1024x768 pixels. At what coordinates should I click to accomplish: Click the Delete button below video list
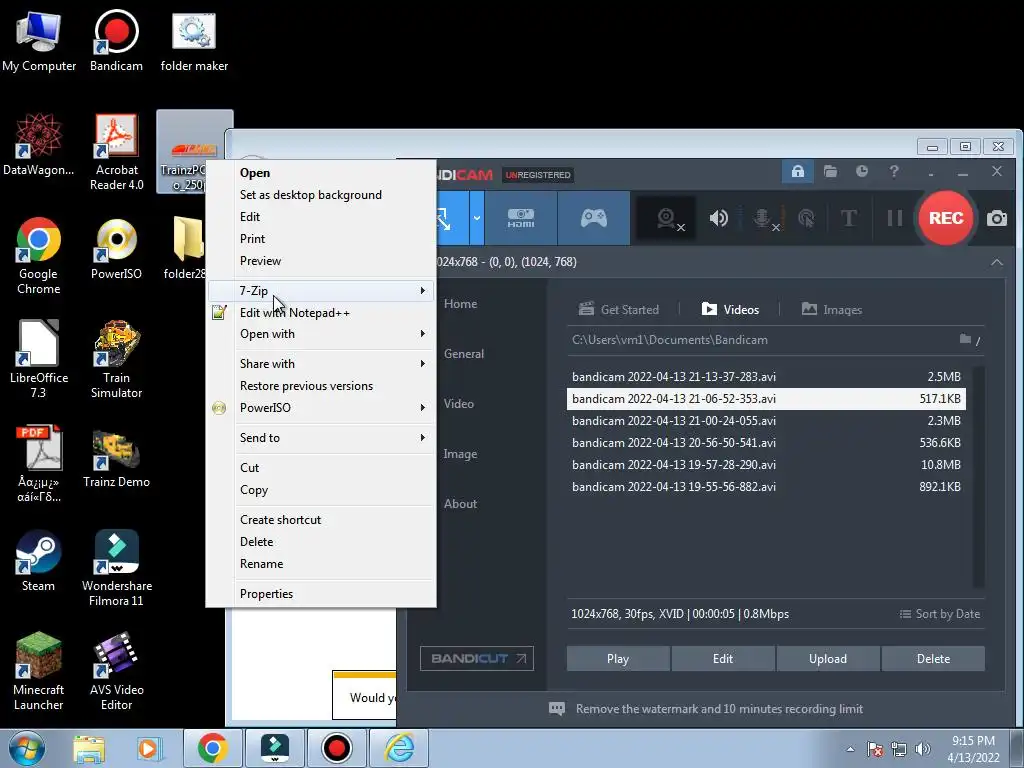933,659
